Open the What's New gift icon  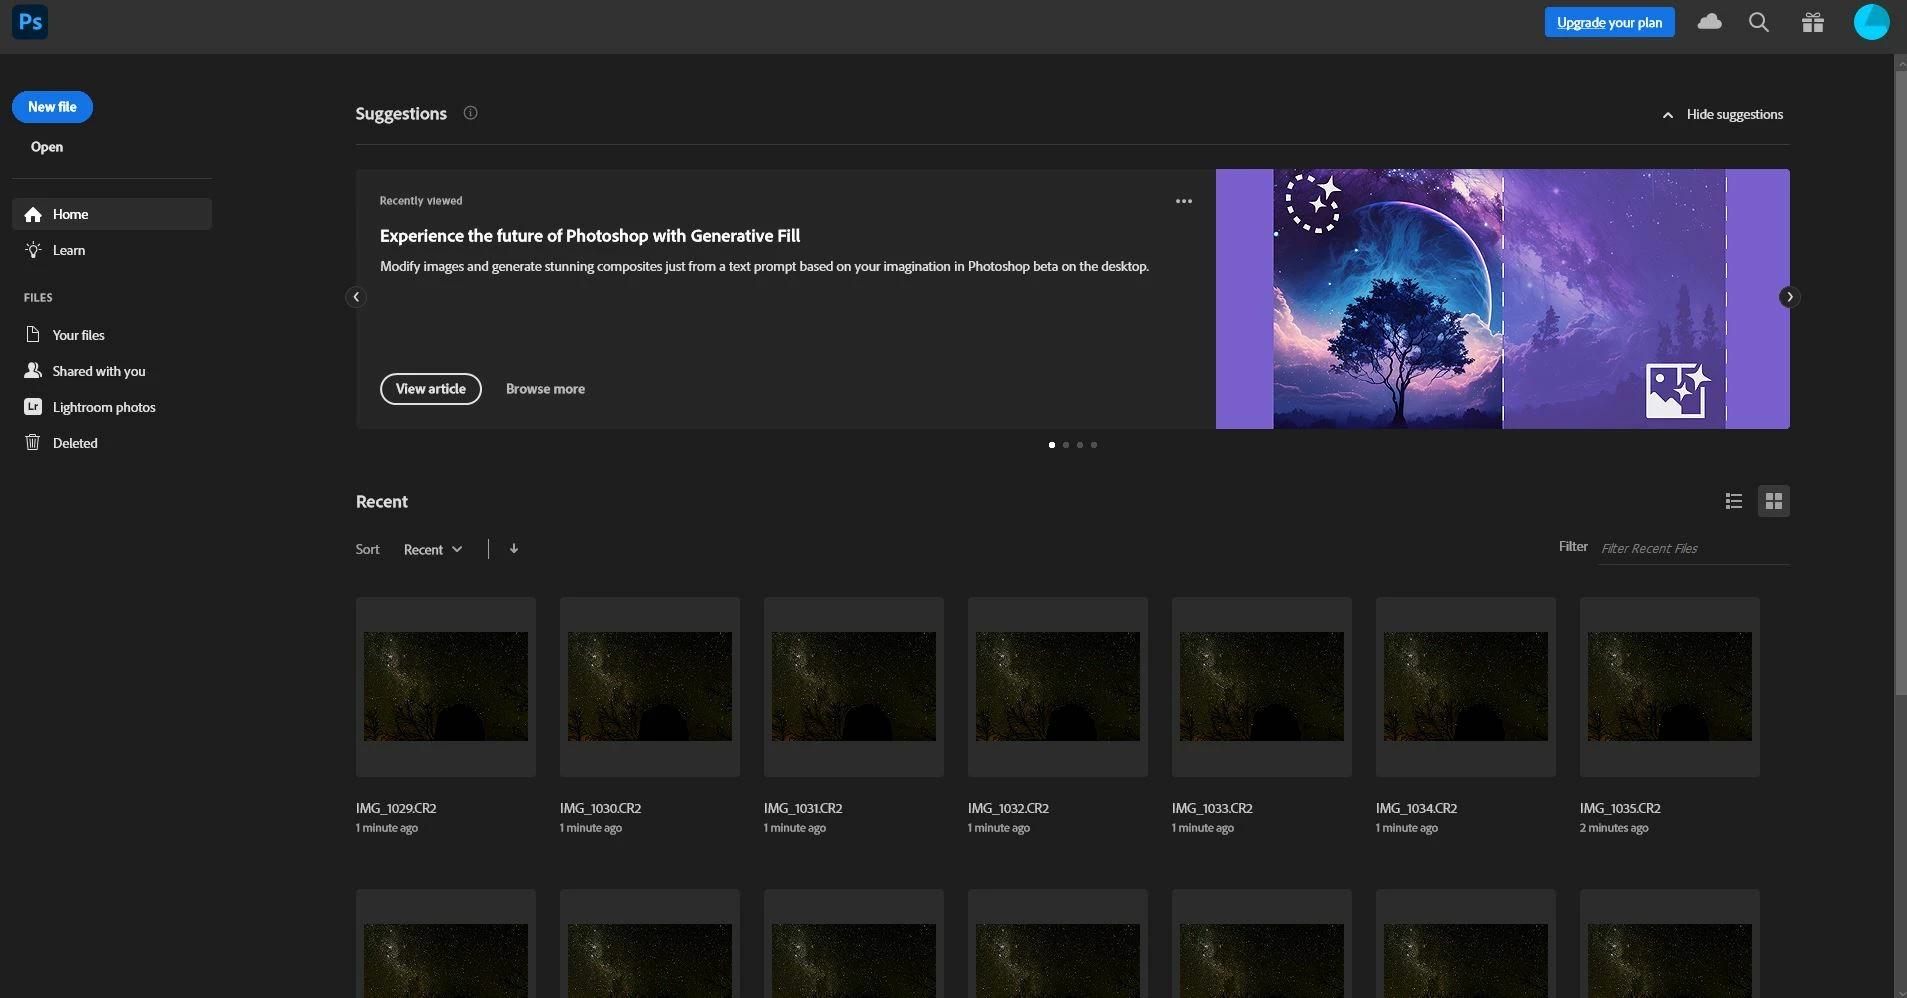pos(1813,22)
